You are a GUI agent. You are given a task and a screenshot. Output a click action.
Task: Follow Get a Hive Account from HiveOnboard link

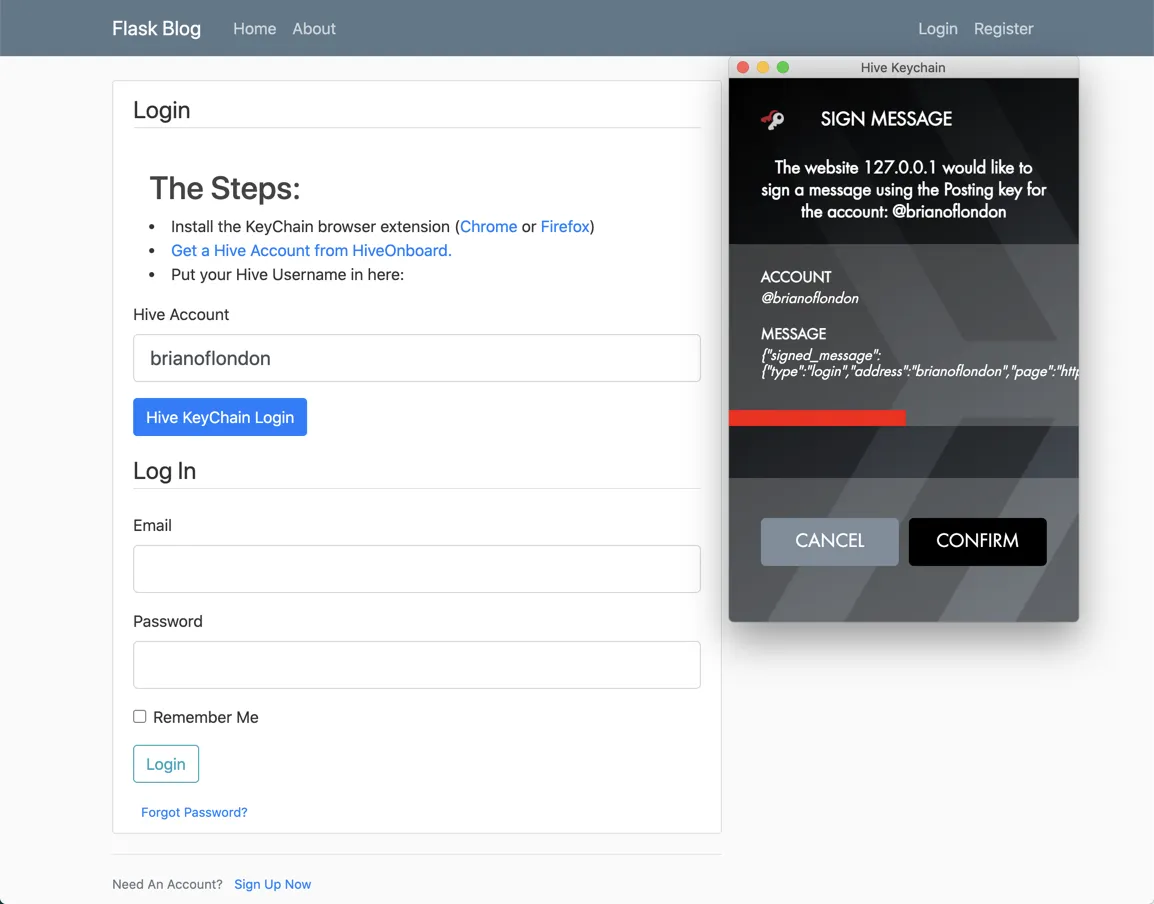[311, 250]
